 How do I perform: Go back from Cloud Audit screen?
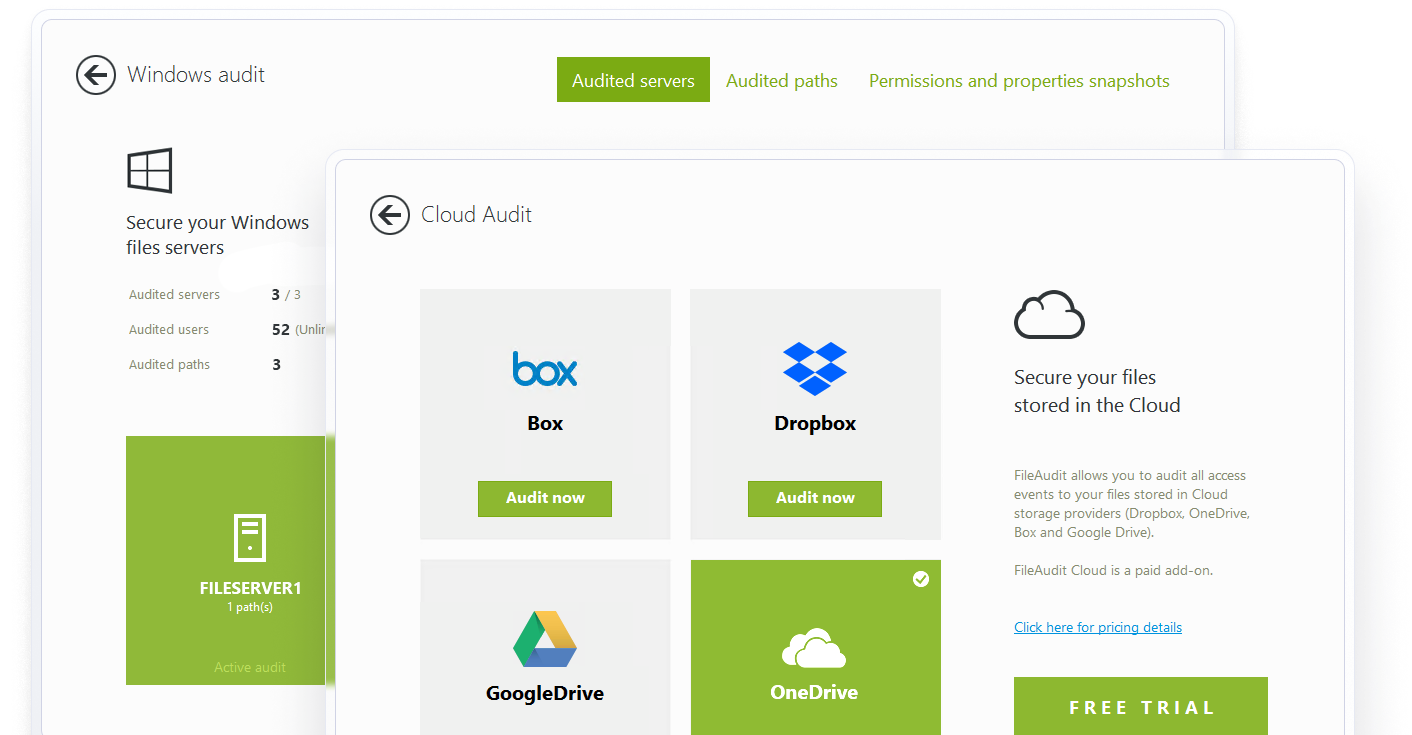click(390, 215)
